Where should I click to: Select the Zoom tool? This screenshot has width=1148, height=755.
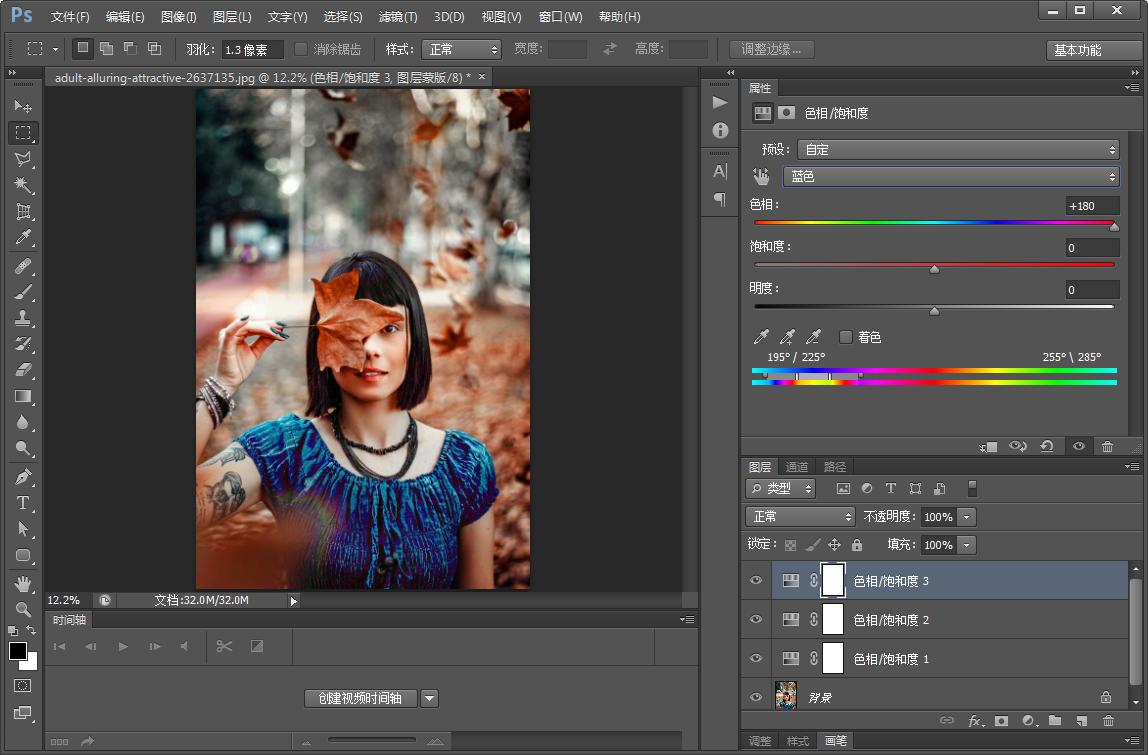pyautogui.click(x=23, y=609)
